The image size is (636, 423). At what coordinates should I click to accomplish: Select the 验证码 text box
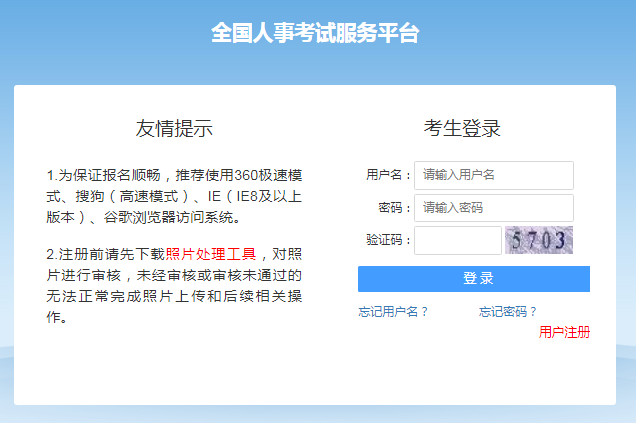click(x=457, y=240)
